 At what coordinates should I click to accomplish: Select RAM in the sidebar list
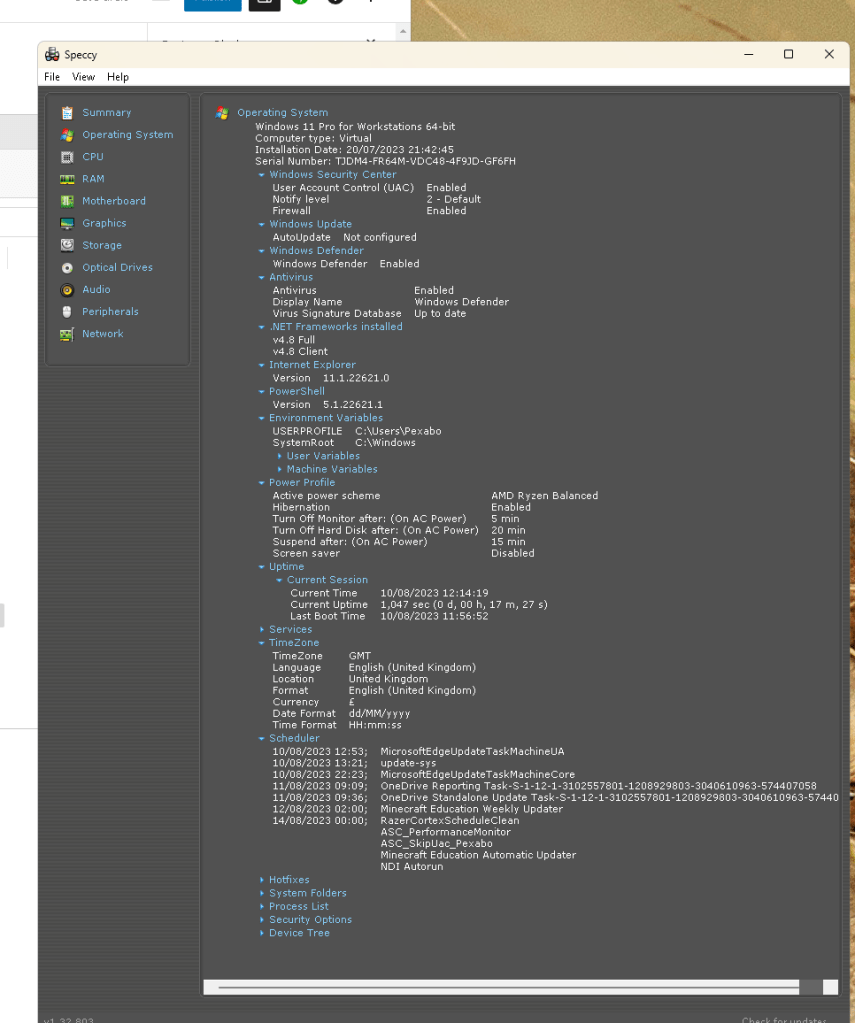pos(93,179)
